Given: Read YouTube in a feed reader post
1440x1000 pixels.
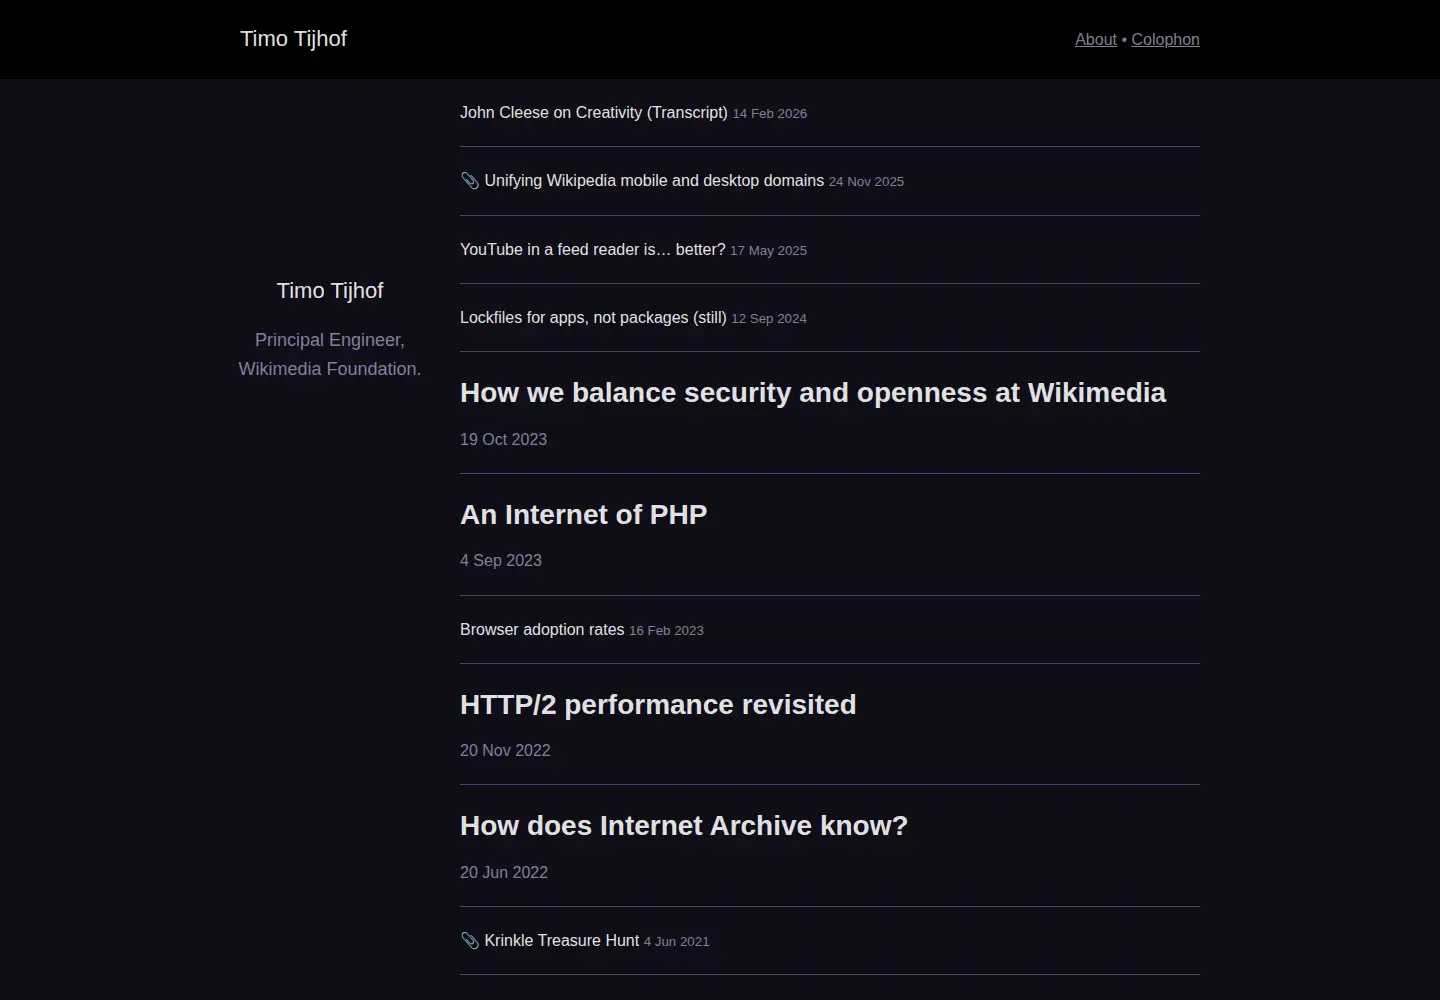Looking at the screenshot, I should [x=592, y=249].
